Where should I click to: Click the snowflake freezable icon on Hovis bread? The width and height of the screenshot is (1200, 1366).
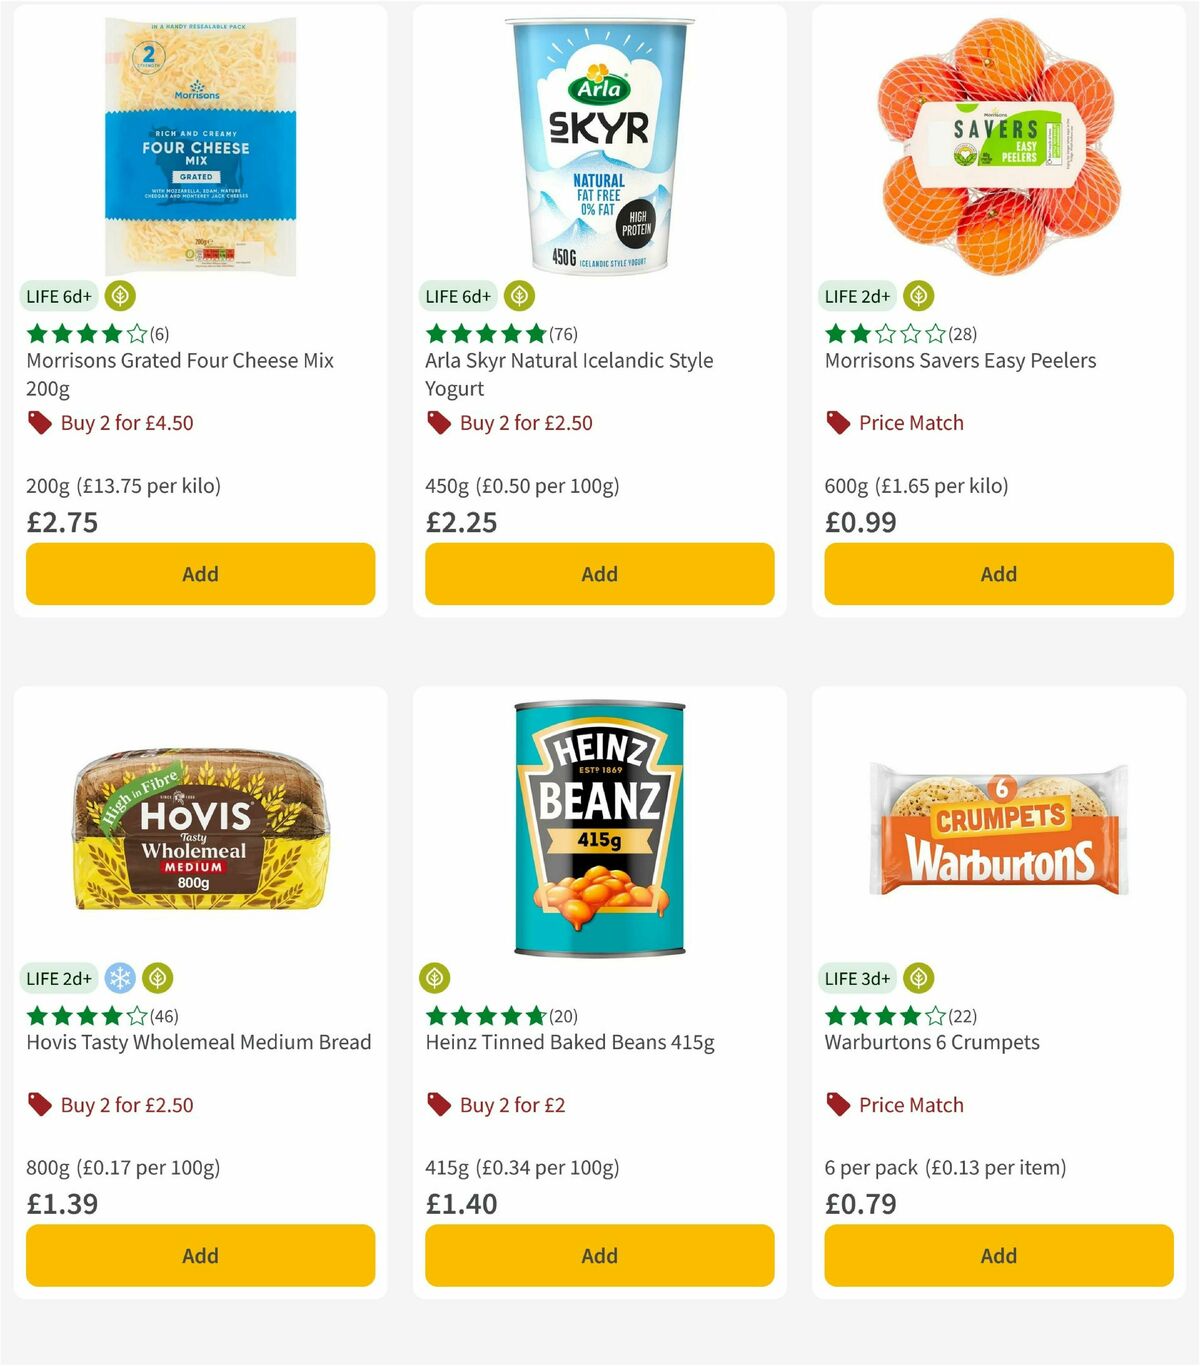pos(119,978)
